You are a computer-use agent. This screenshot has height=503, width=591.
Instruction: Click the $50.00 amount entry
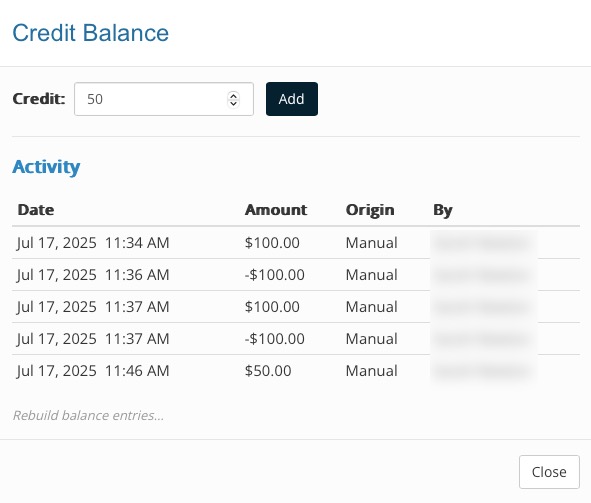point(268,371)
